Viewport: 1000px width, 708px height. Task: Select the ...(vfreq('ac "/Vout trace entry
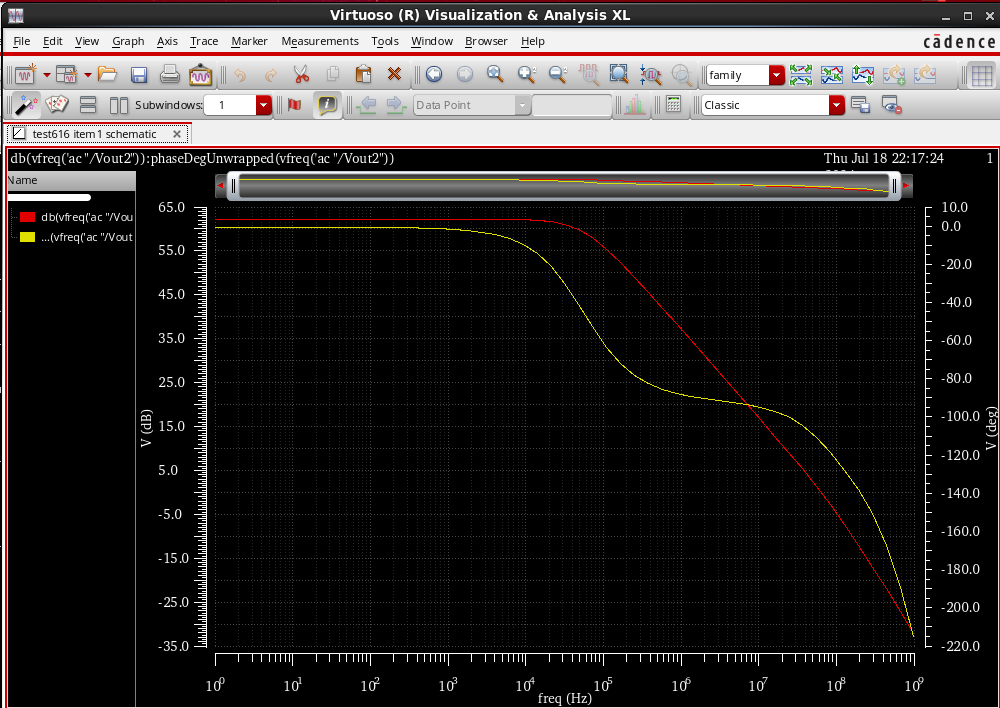(x=87, y=237)
